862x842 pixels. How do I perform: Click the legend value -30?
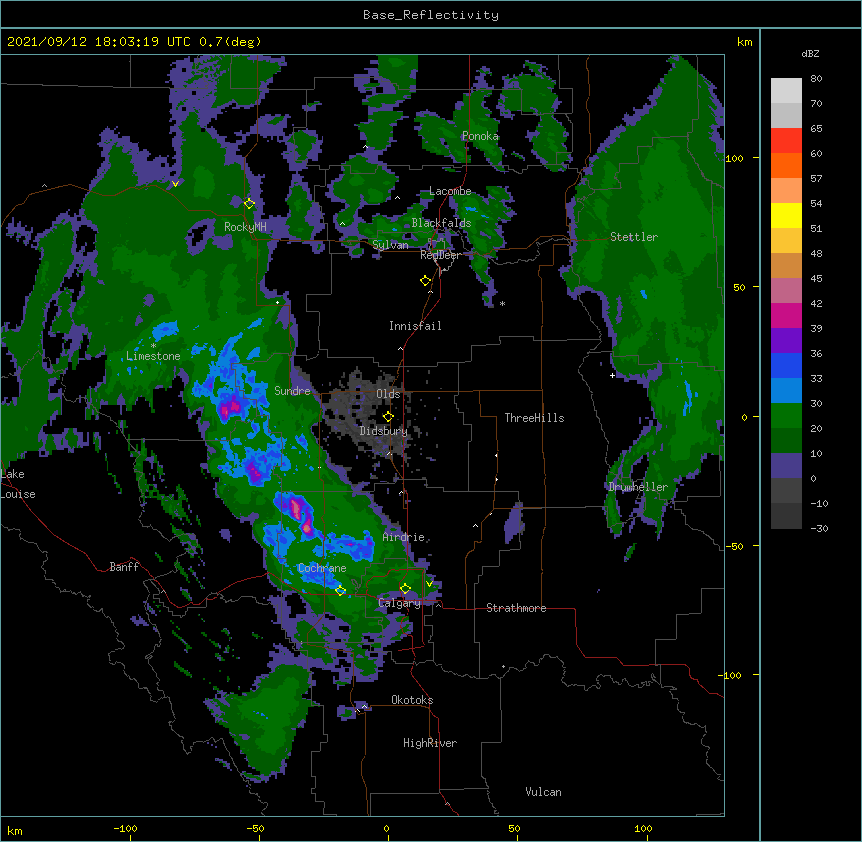[x=819, y=529]
